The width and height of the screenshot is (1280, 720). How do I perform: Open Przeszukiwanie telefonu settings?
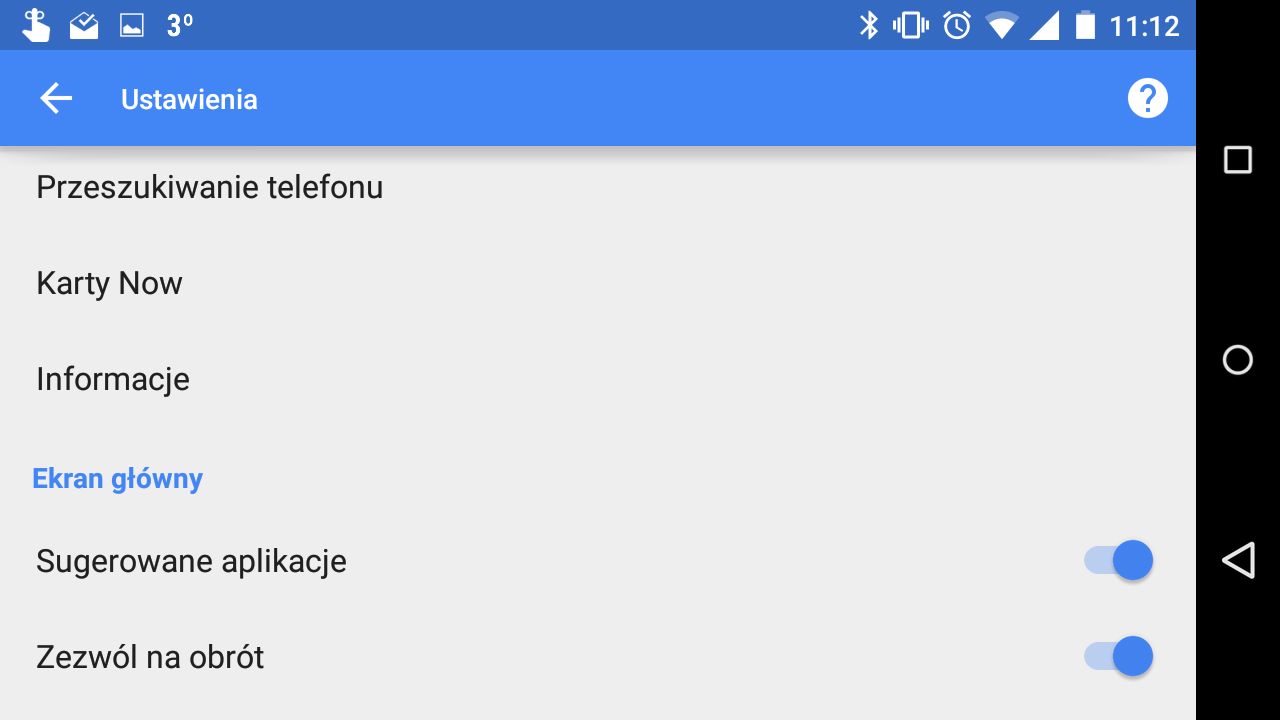click(x=210, y=187)
